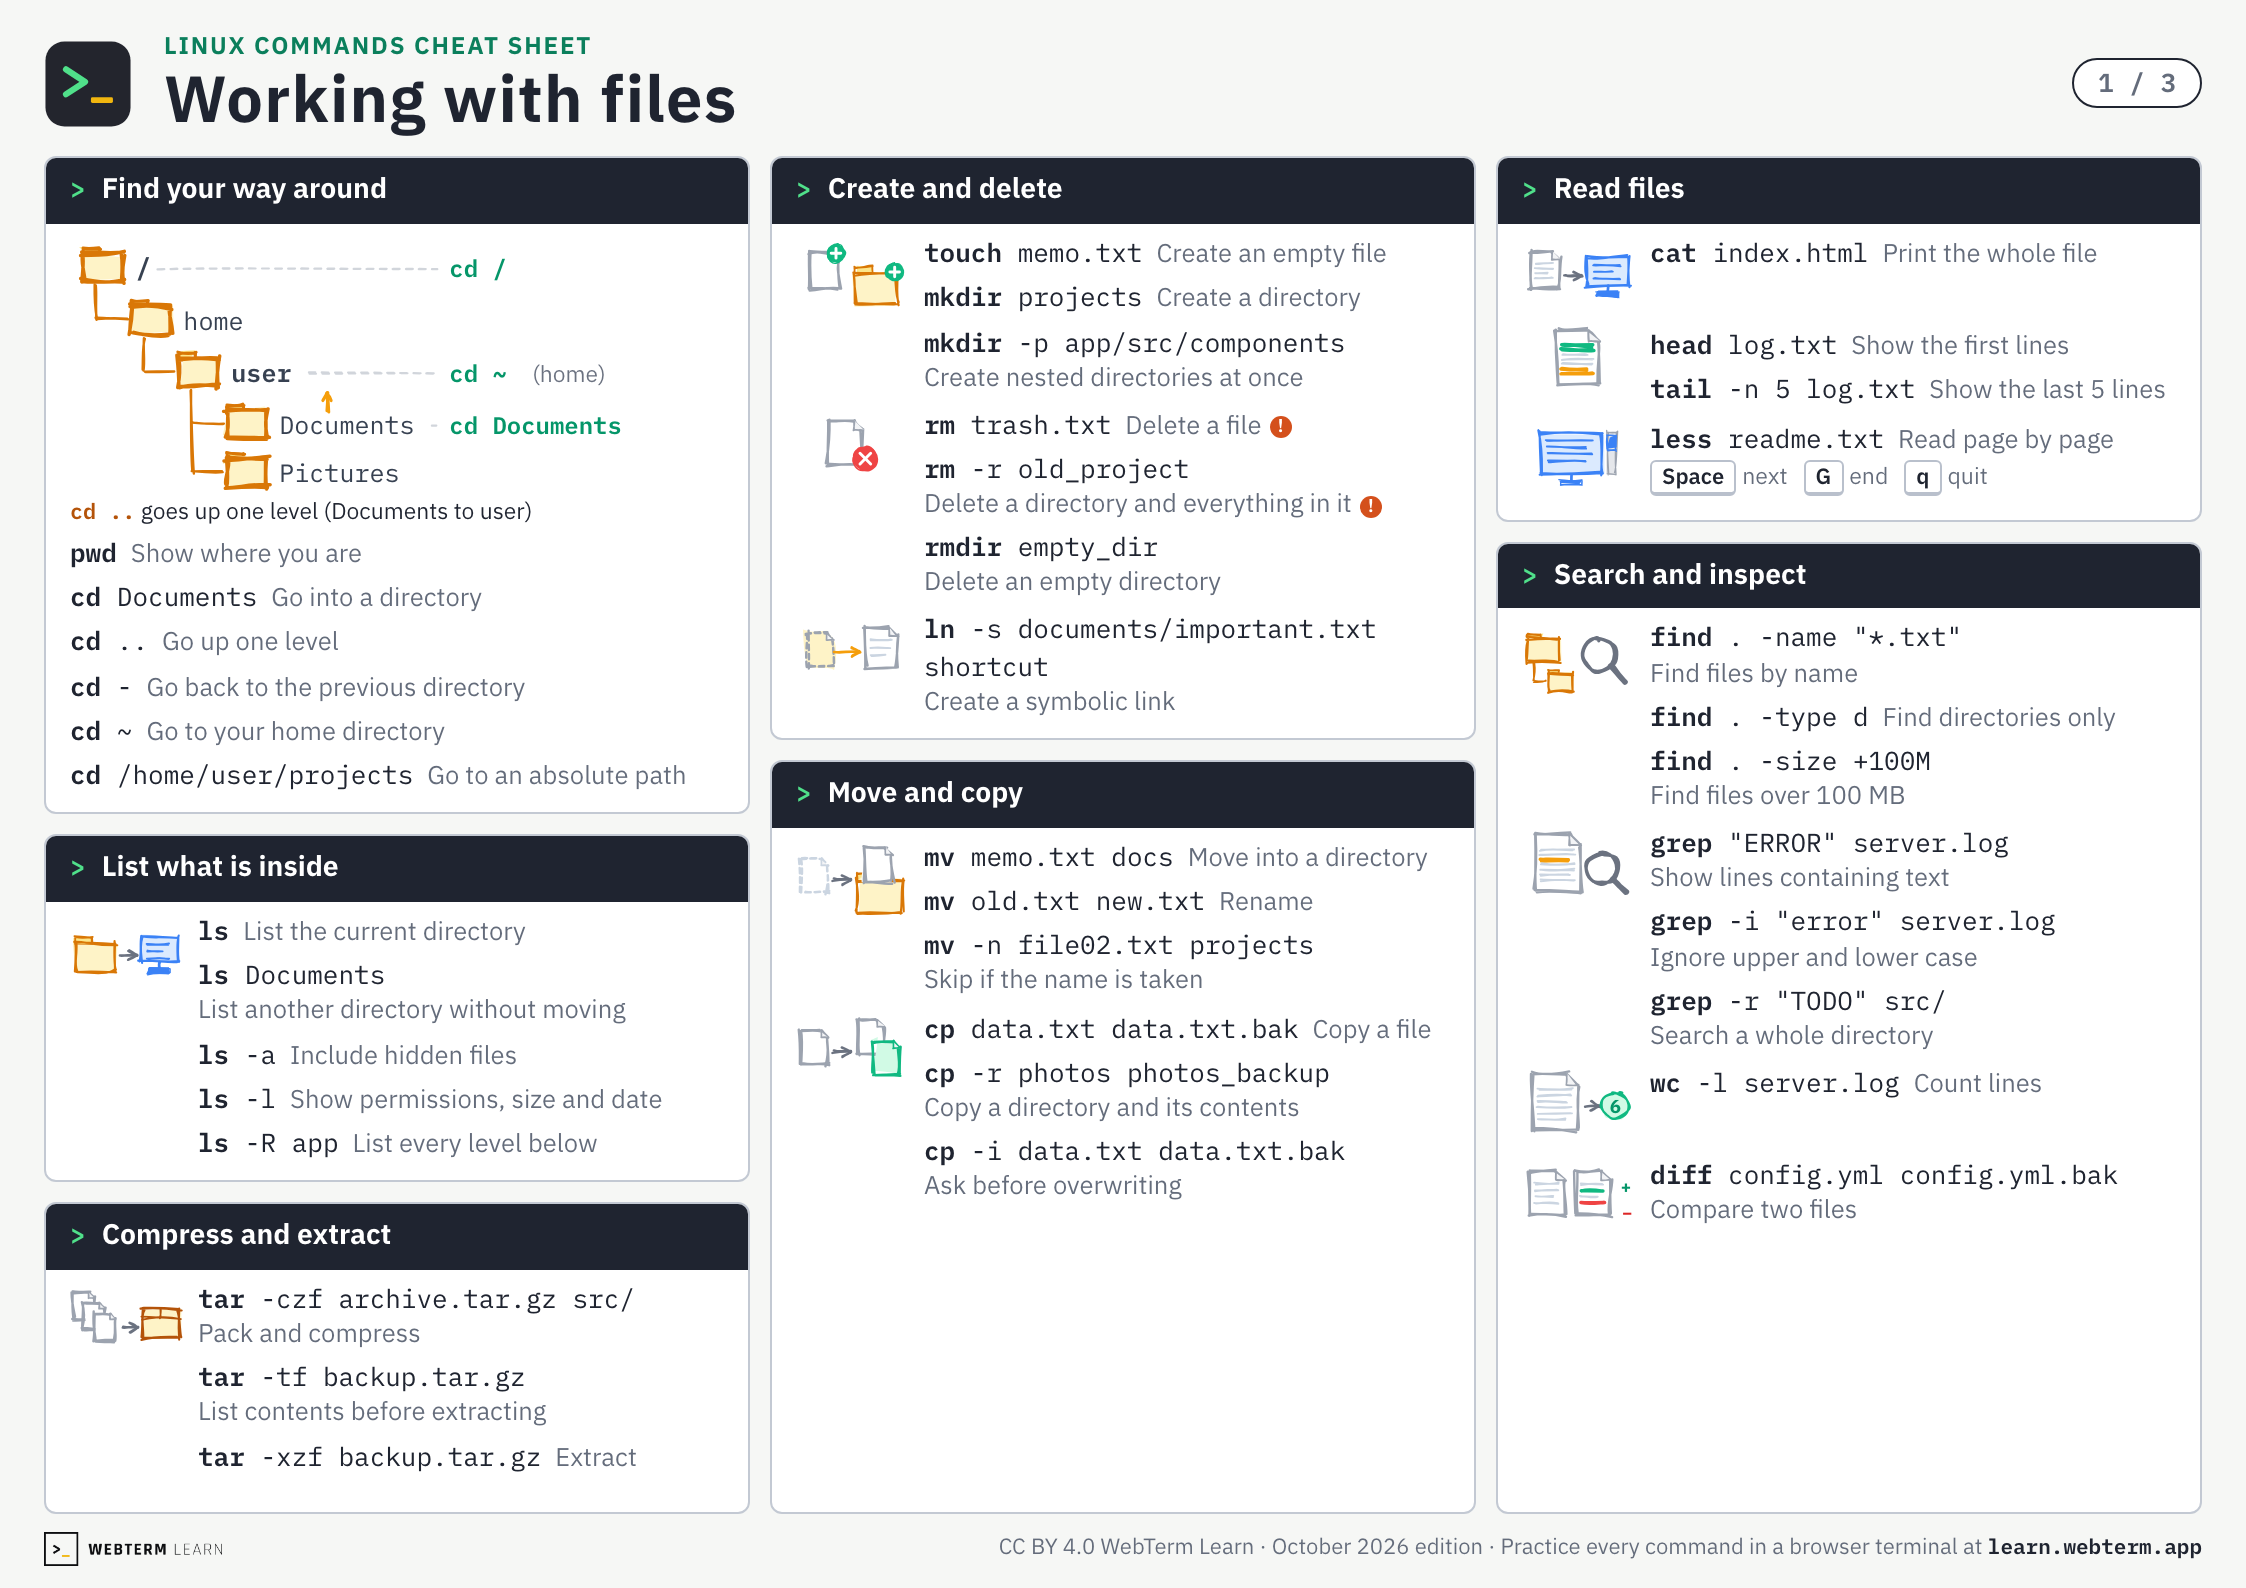Click the 1 / 3 page indicator

pos(2136,83)
